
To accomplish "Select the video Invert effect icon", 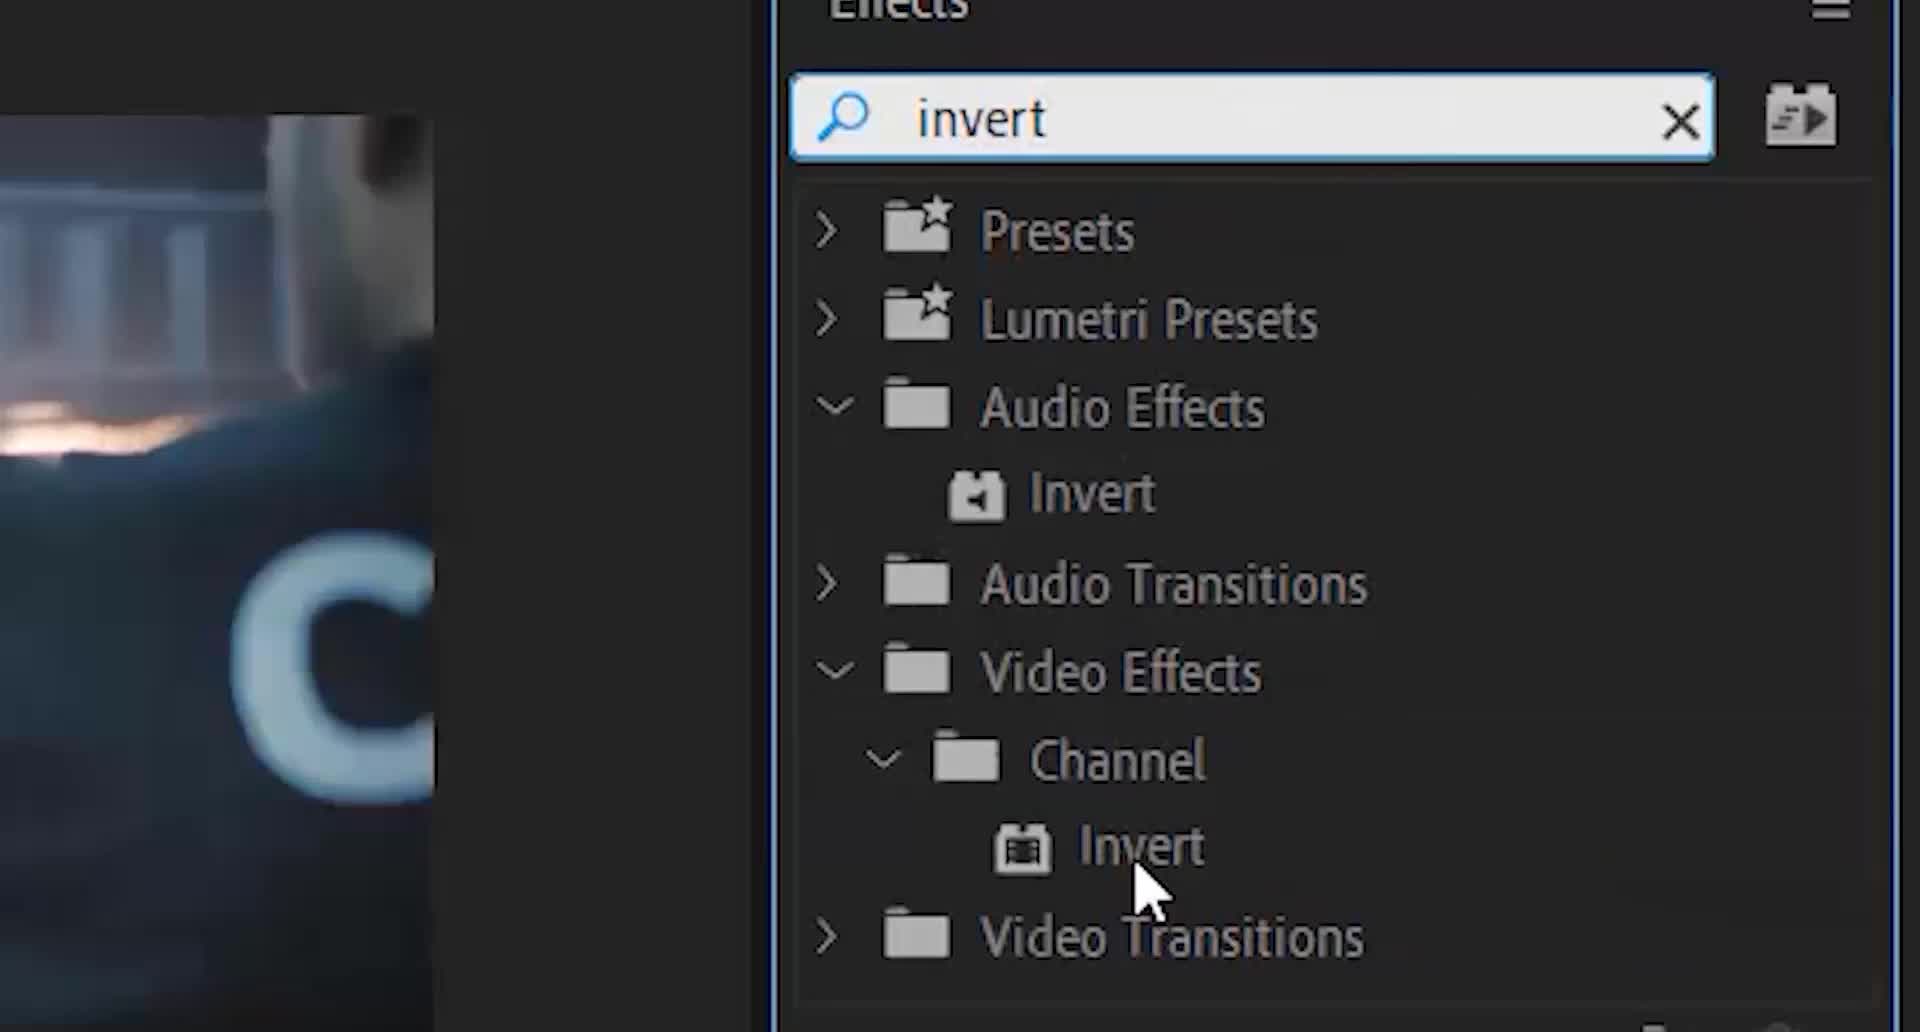I will point(1022,849).
